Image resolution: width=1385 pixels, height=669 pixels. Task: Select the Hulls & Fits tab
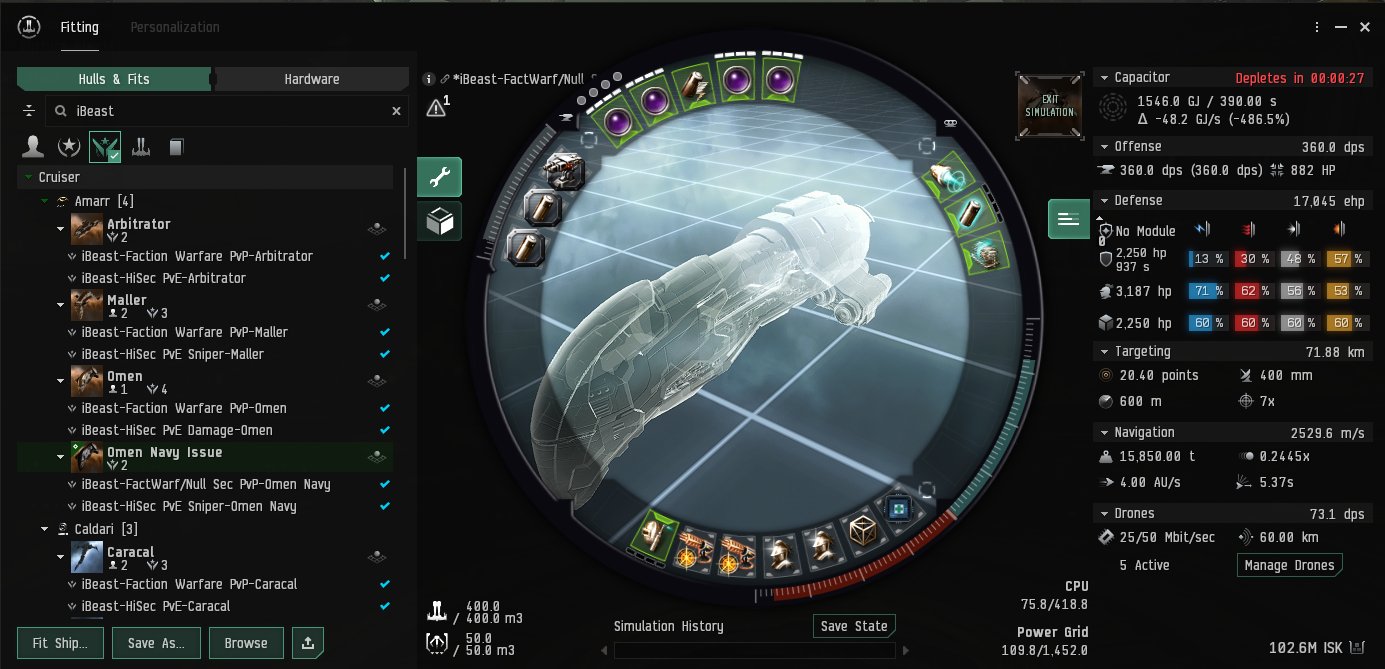pyautogui.click(x=114, y=79)
